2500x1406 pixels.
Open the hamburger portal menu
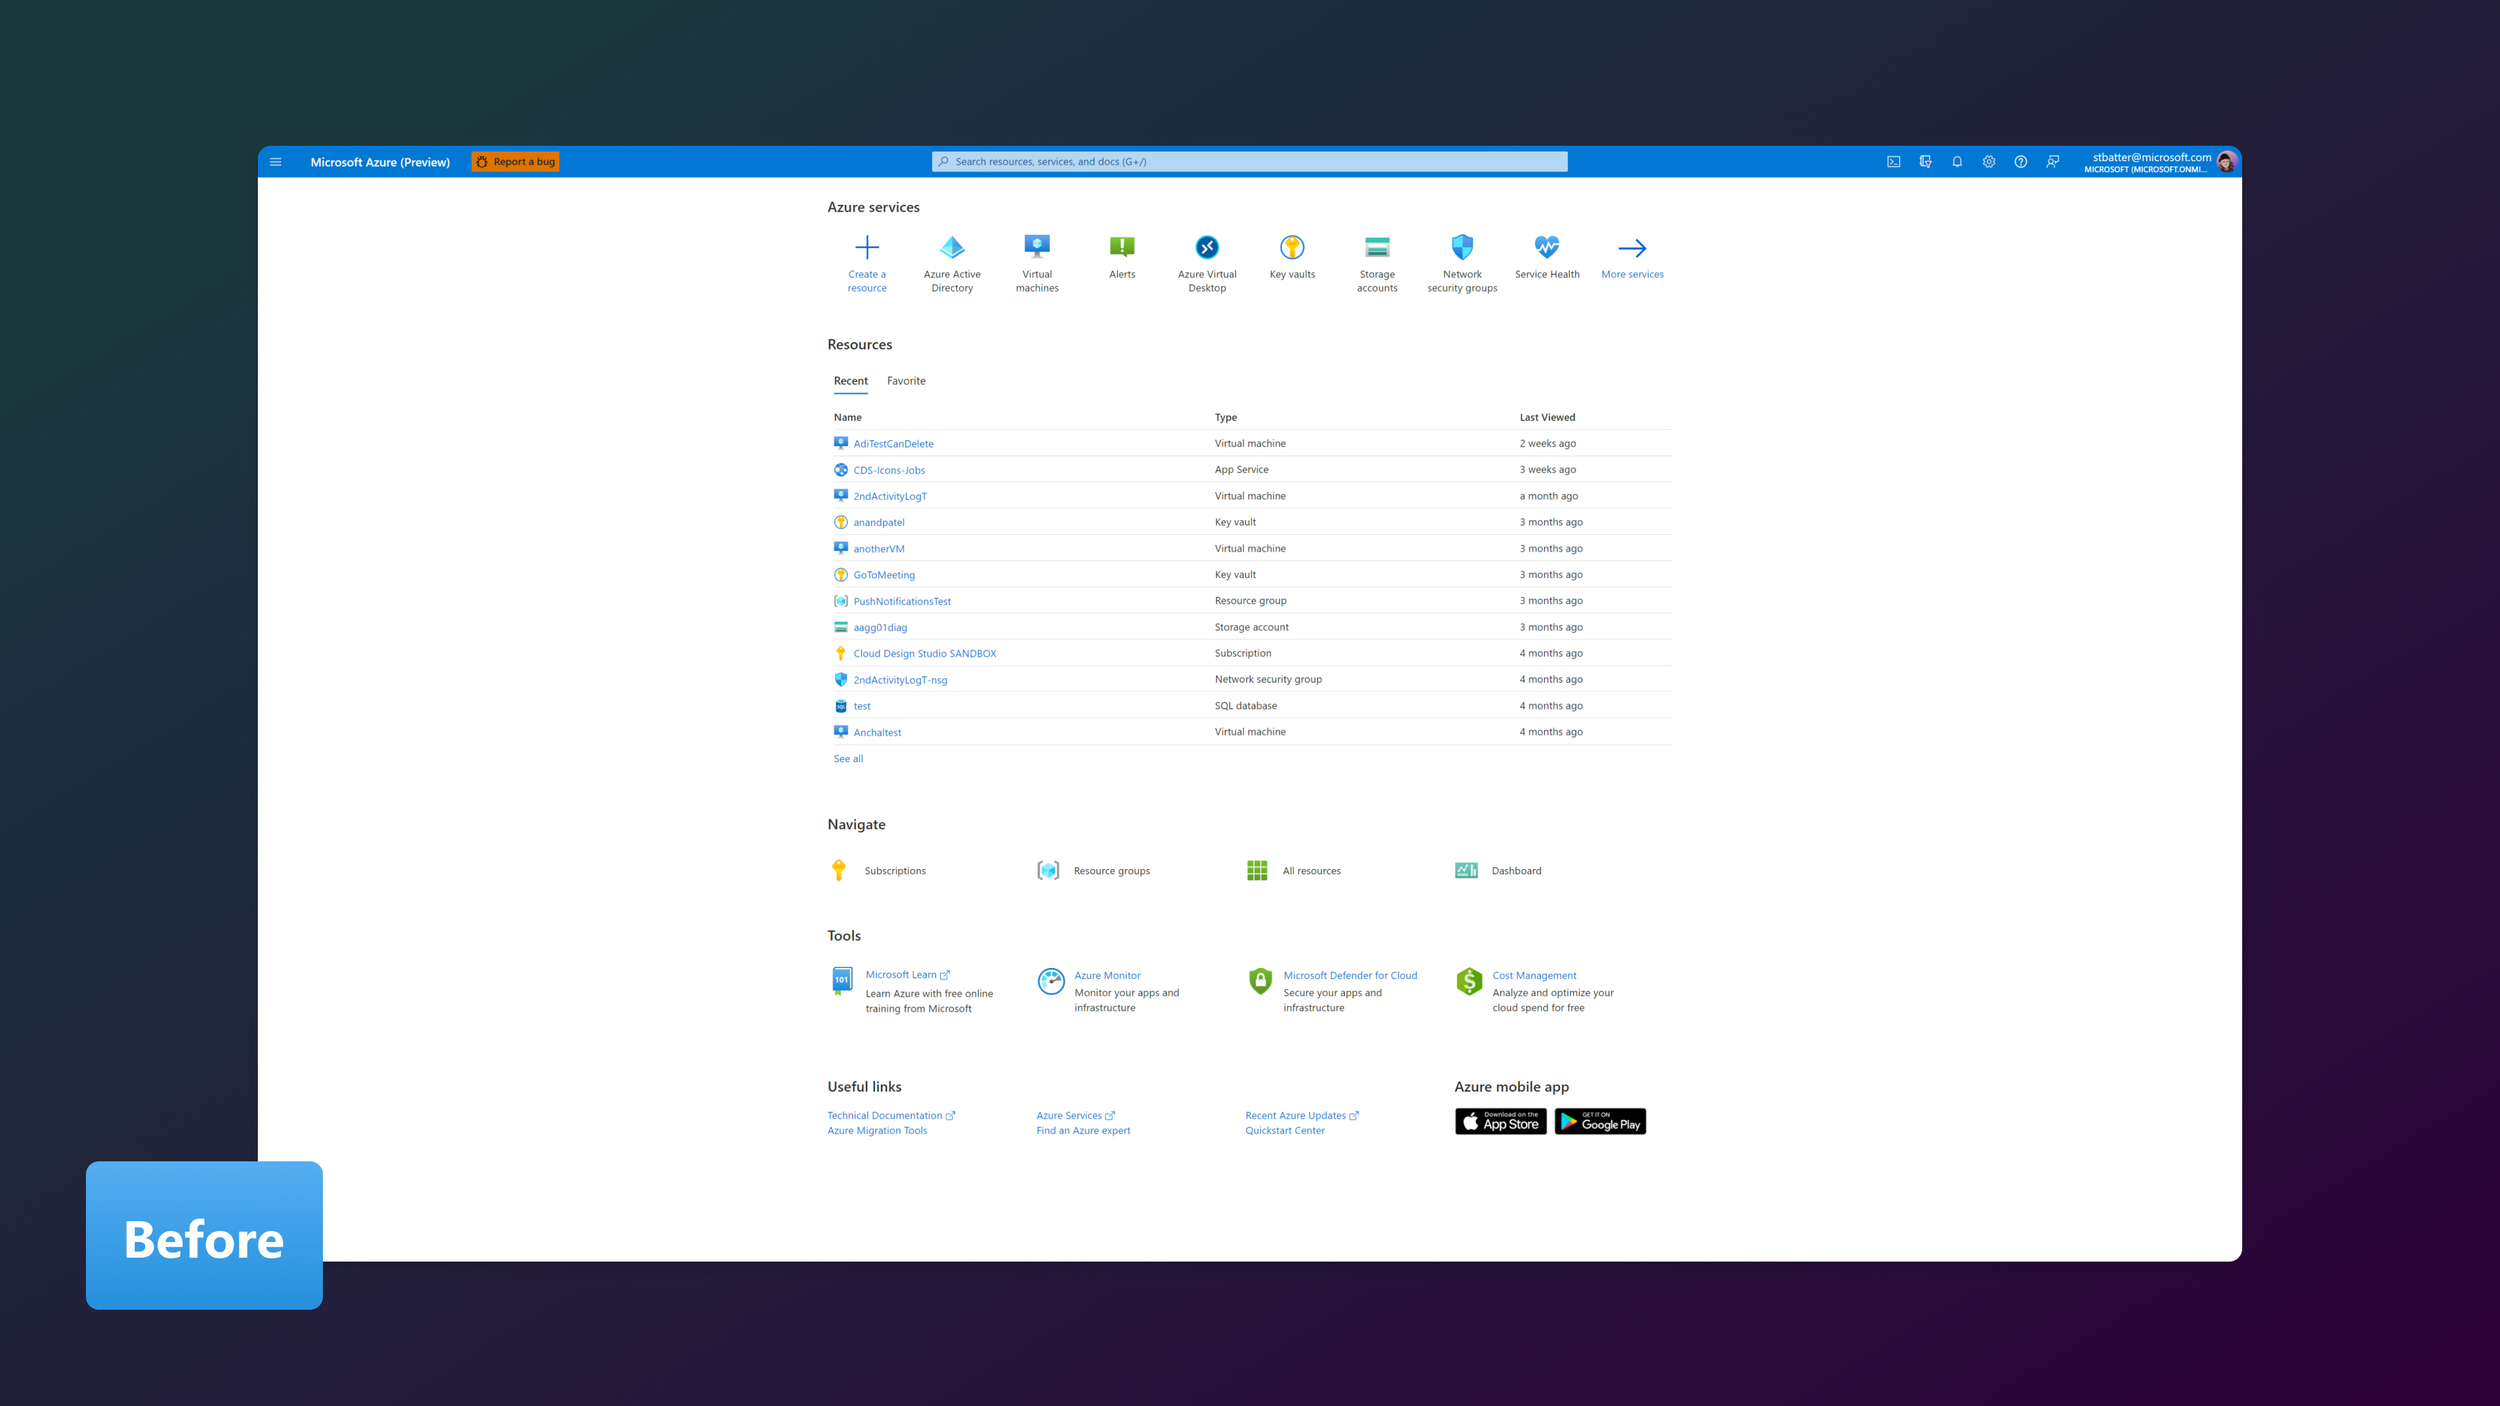[x=276, y=162]
